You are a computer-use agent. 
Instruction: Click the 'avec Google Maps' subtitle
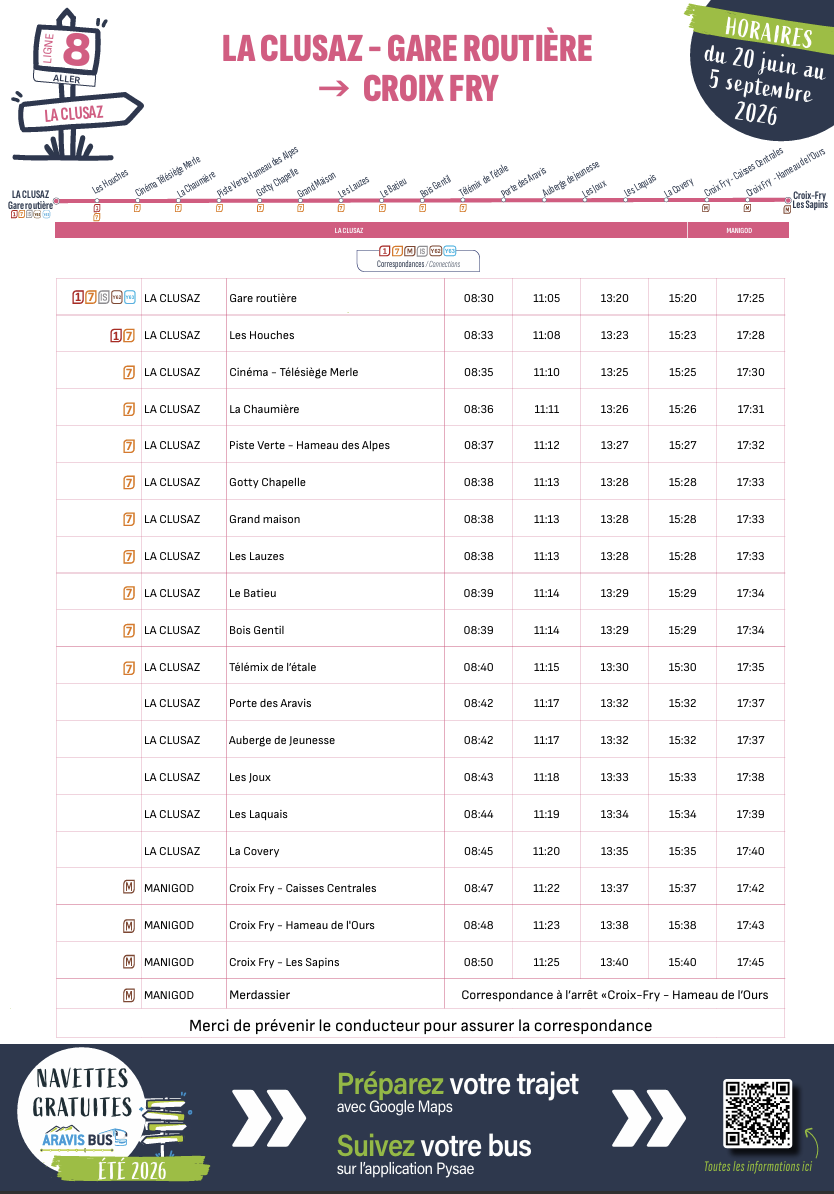[x=395, y=1107]
